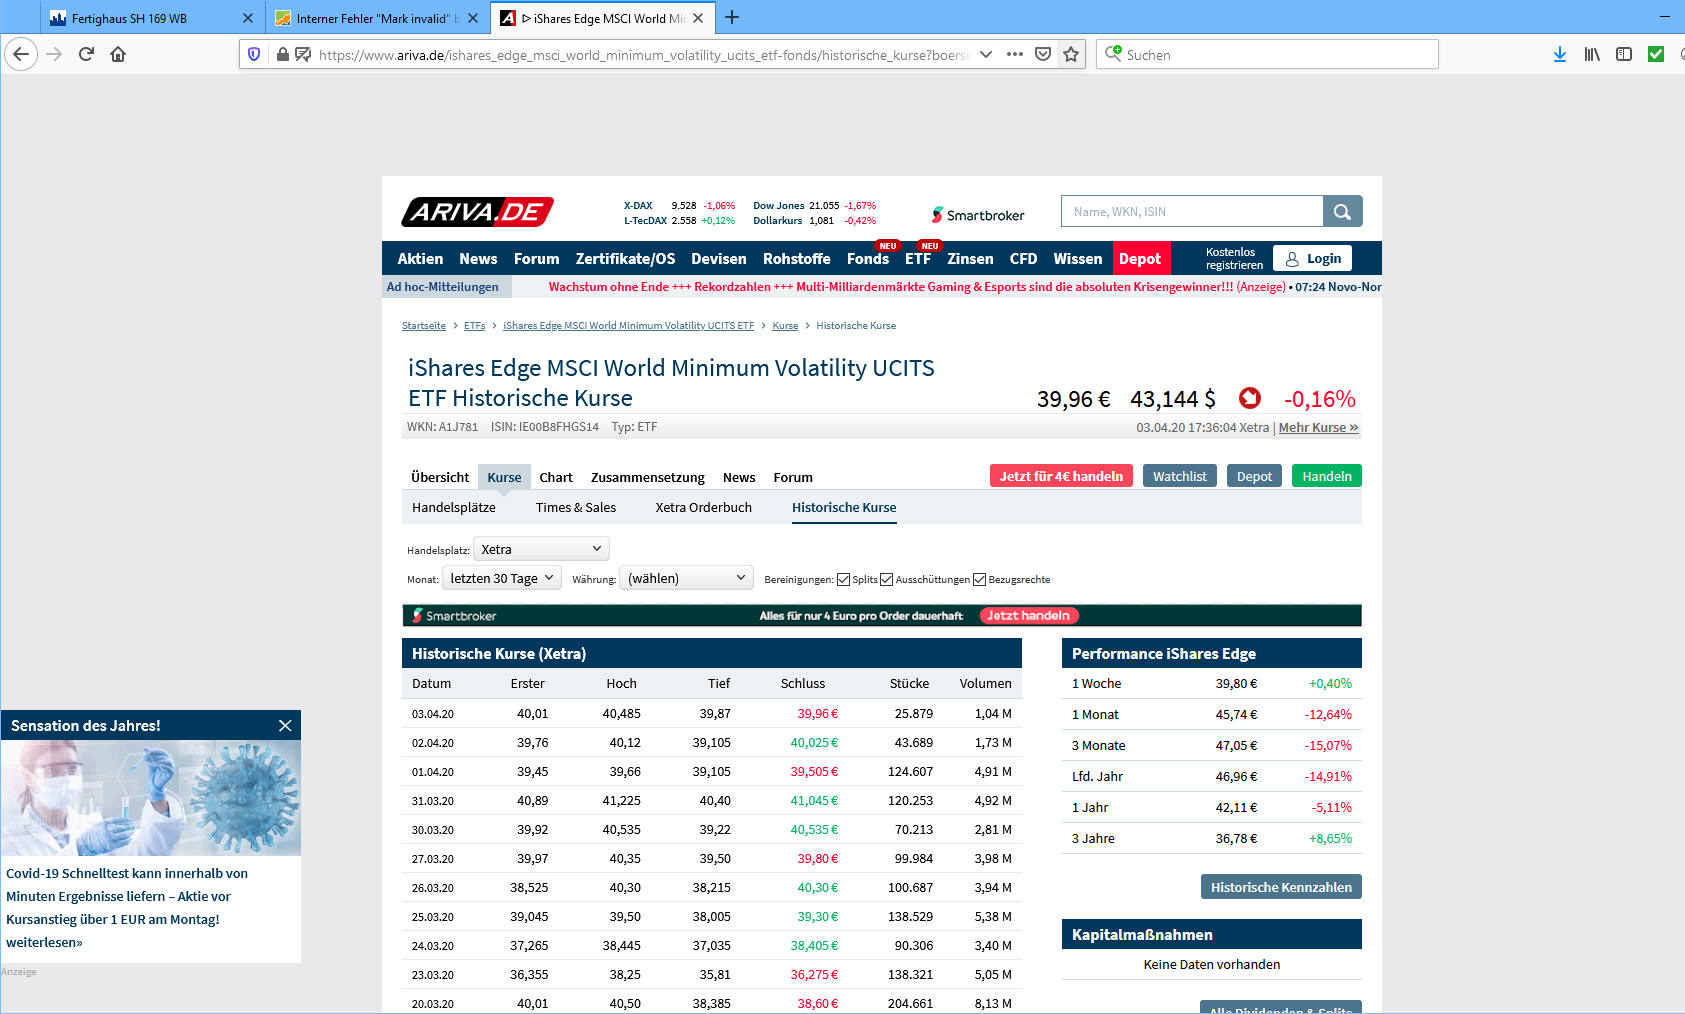
Task: Open the Handelsplatz dropdown showing Xetra
Action: (x=541, y=549)
